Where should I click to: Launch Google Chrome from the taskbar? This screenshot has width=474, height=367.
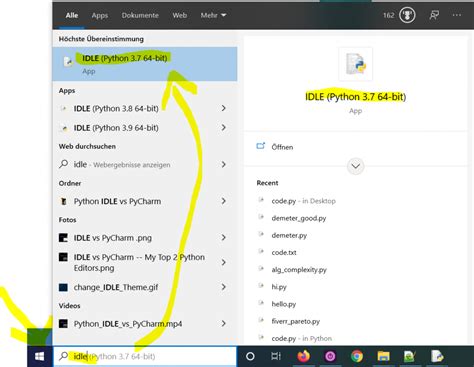357,356
